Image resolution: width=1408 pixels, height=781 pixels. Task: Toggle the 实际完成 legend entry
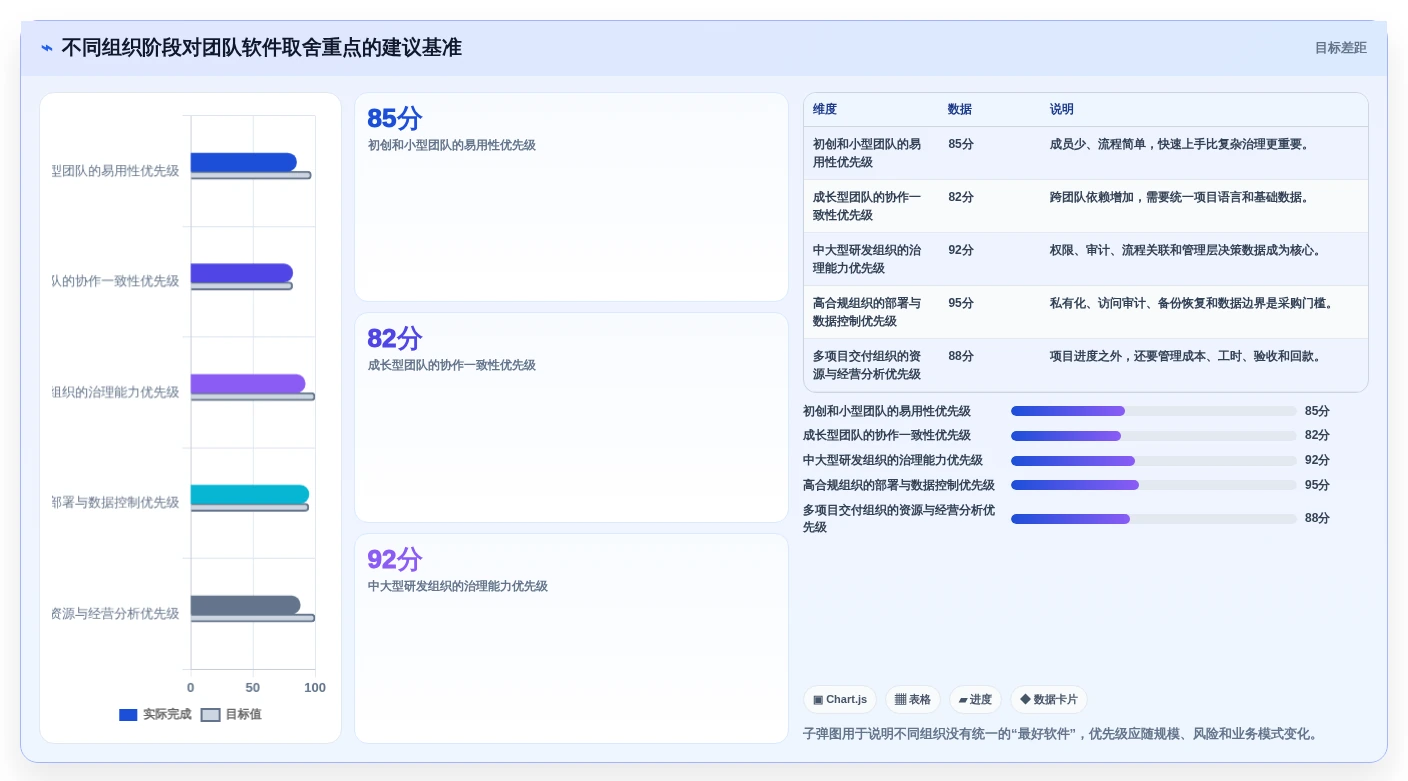pos(155,714)
